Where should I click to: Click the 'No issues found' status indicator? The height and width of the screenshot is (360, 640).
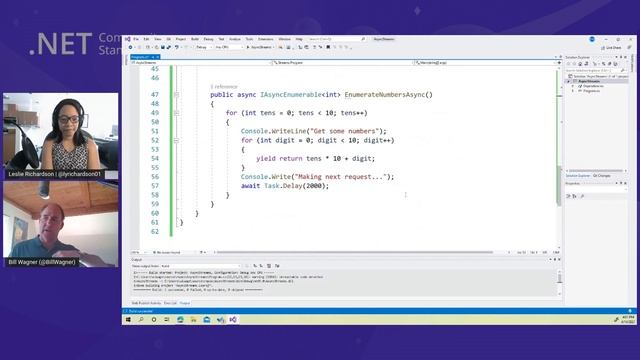pyautogui.click(x=167, y=253)
